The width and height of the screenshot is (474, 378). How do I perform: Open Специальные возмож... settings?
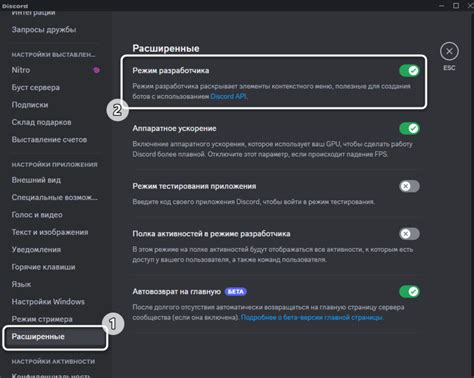coord(54,197)
